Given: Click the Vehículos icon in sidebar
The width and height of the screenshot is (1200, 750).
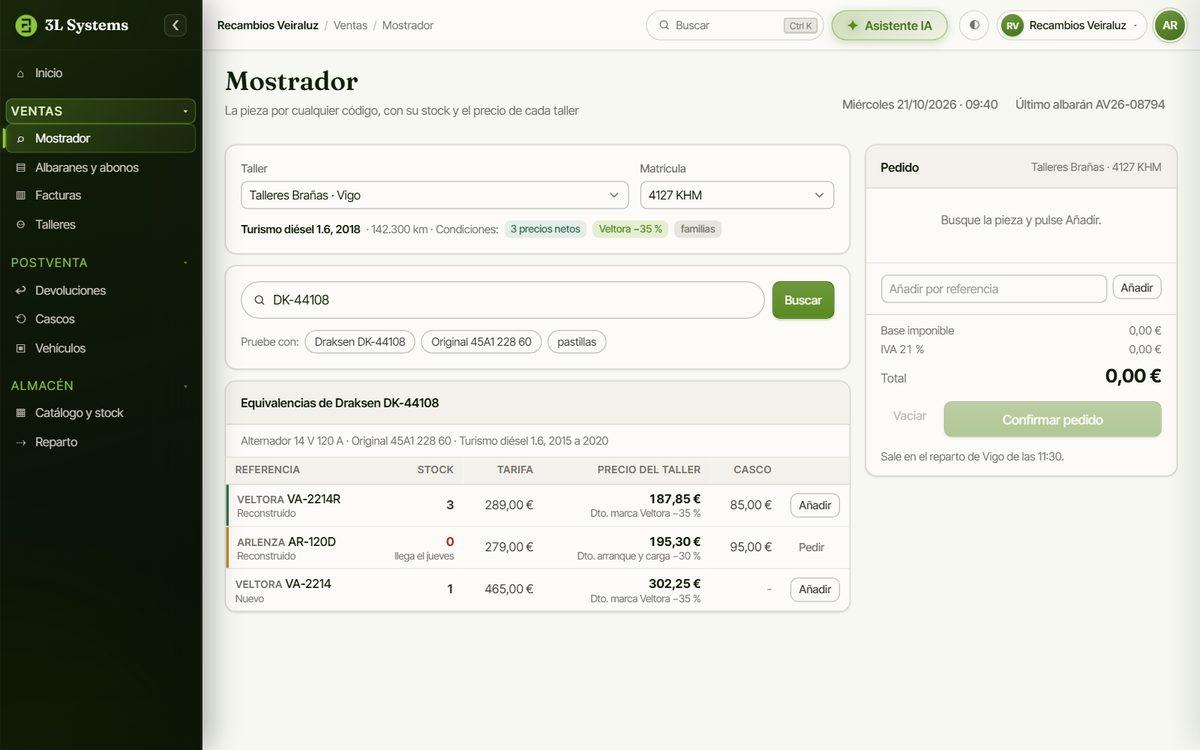Looking at the screenshot, I should click(x=21, y=348).
